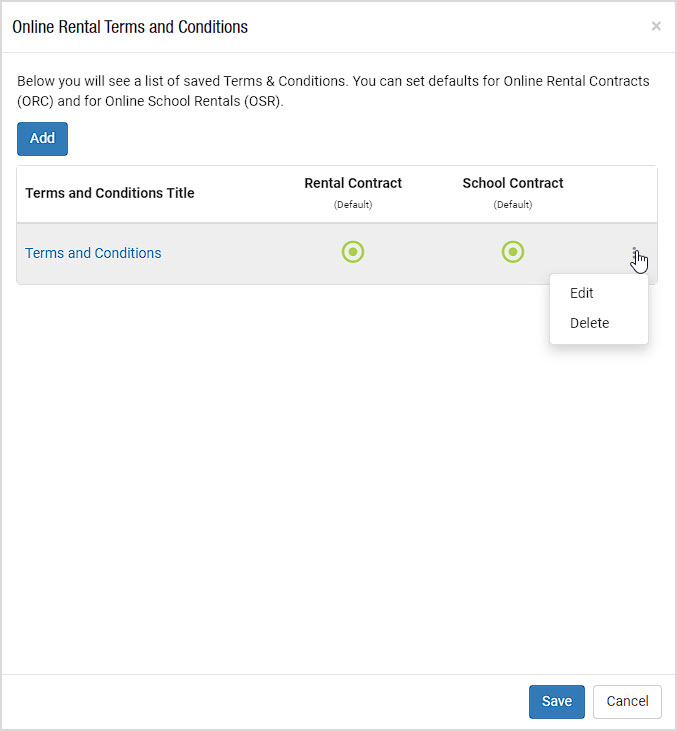Click the description paragraph about ORC and OSR

point(333,91)
